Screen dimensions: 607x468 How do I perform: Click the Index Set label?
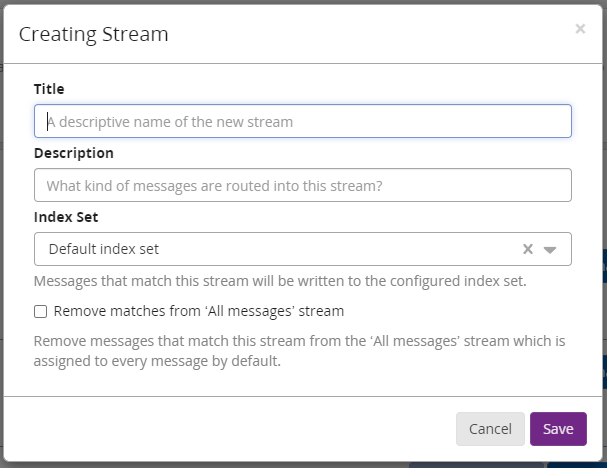[66, 217]
